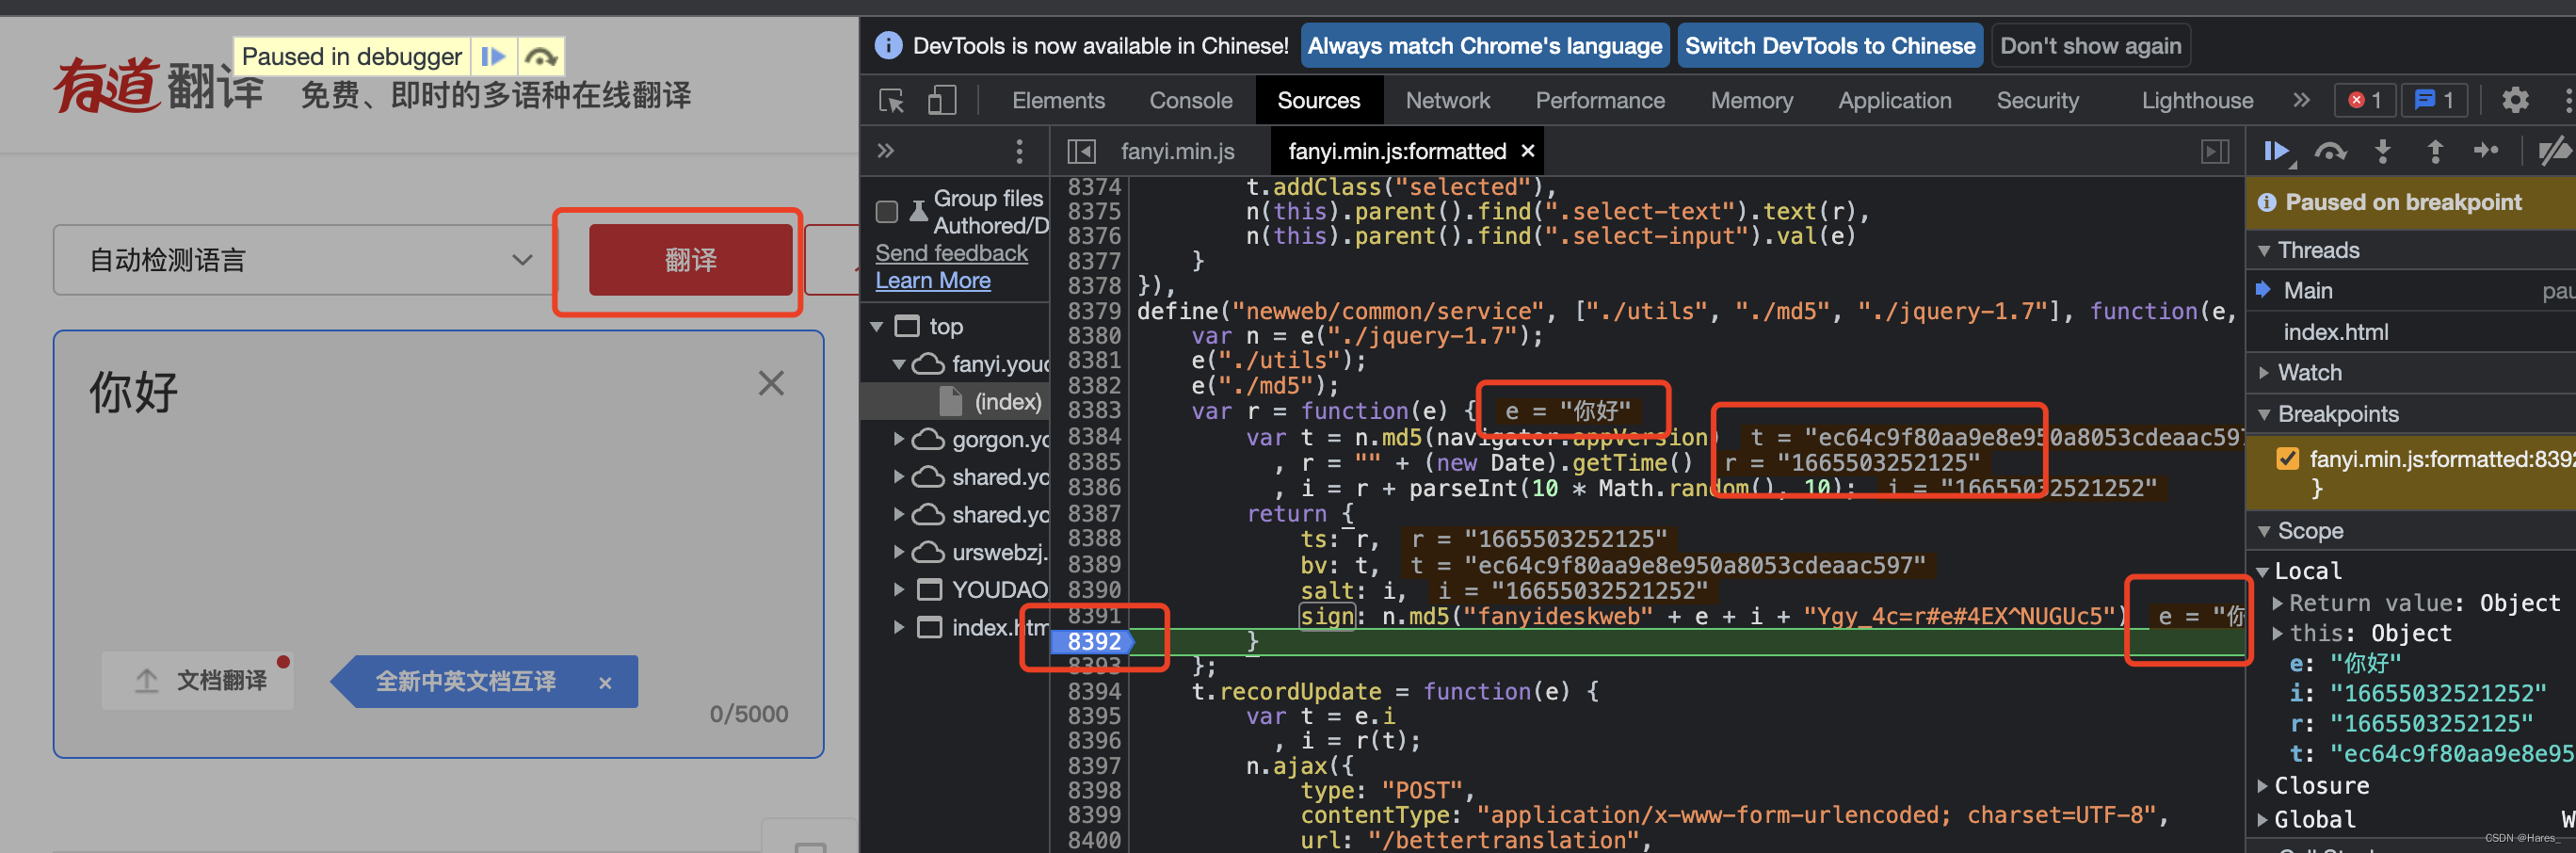The image size is (2576, 853).
Task: Toggle breakpoint fanyi.min.js:formatted:8392 checkbox
Action: (x=2287, y=458)
